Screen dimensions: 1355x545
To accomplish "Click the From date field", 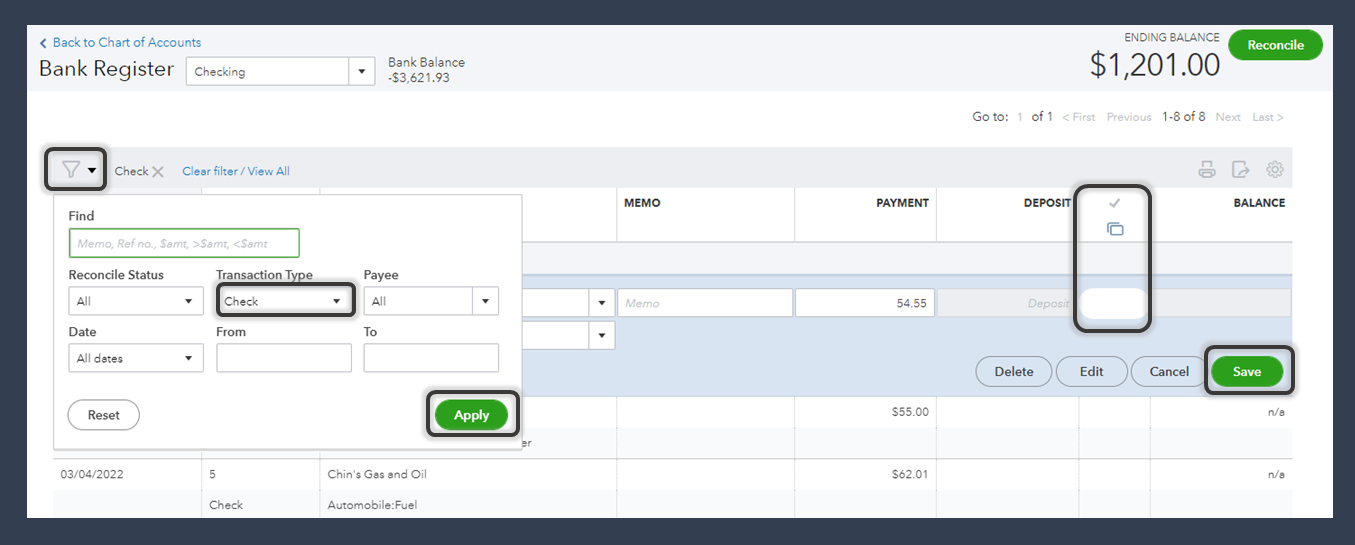I will (284, 358).
